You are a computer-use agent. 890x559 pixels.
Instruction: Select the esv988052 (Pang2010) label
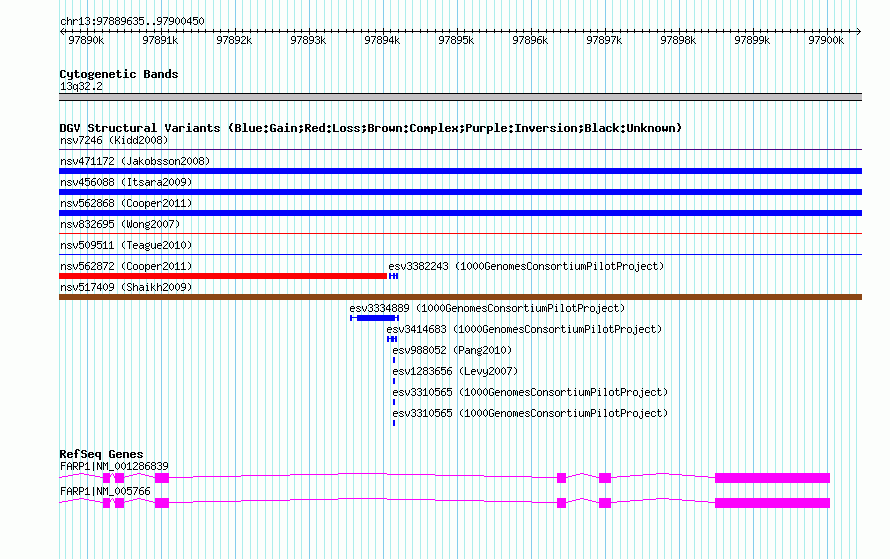pos(452,350)
